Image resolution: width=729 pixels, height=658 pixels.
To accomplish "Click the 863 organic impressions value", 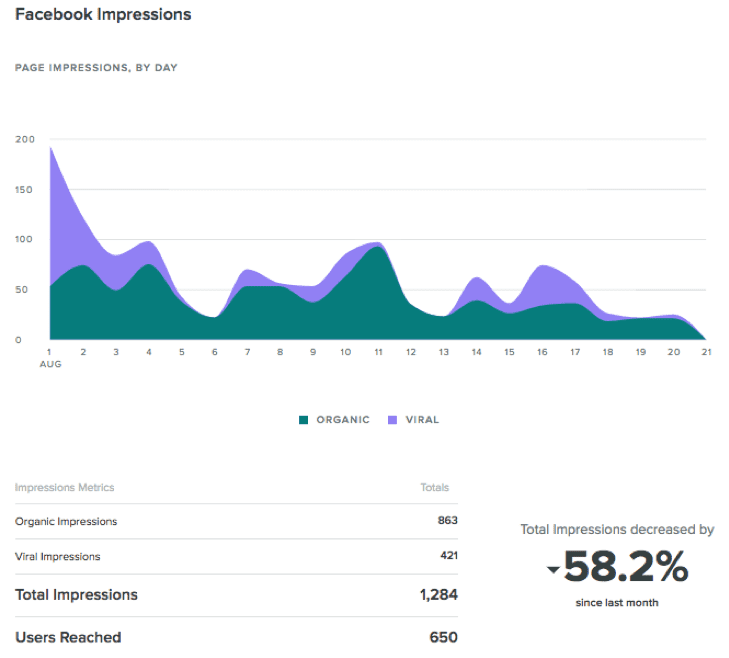I will point(447,521).
